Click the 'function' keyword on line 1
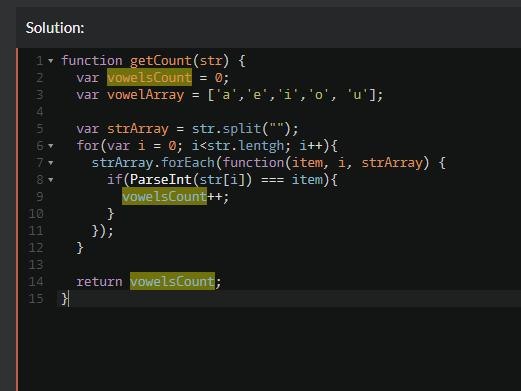This screenshot has width=521, height=391. coord(92,61)
